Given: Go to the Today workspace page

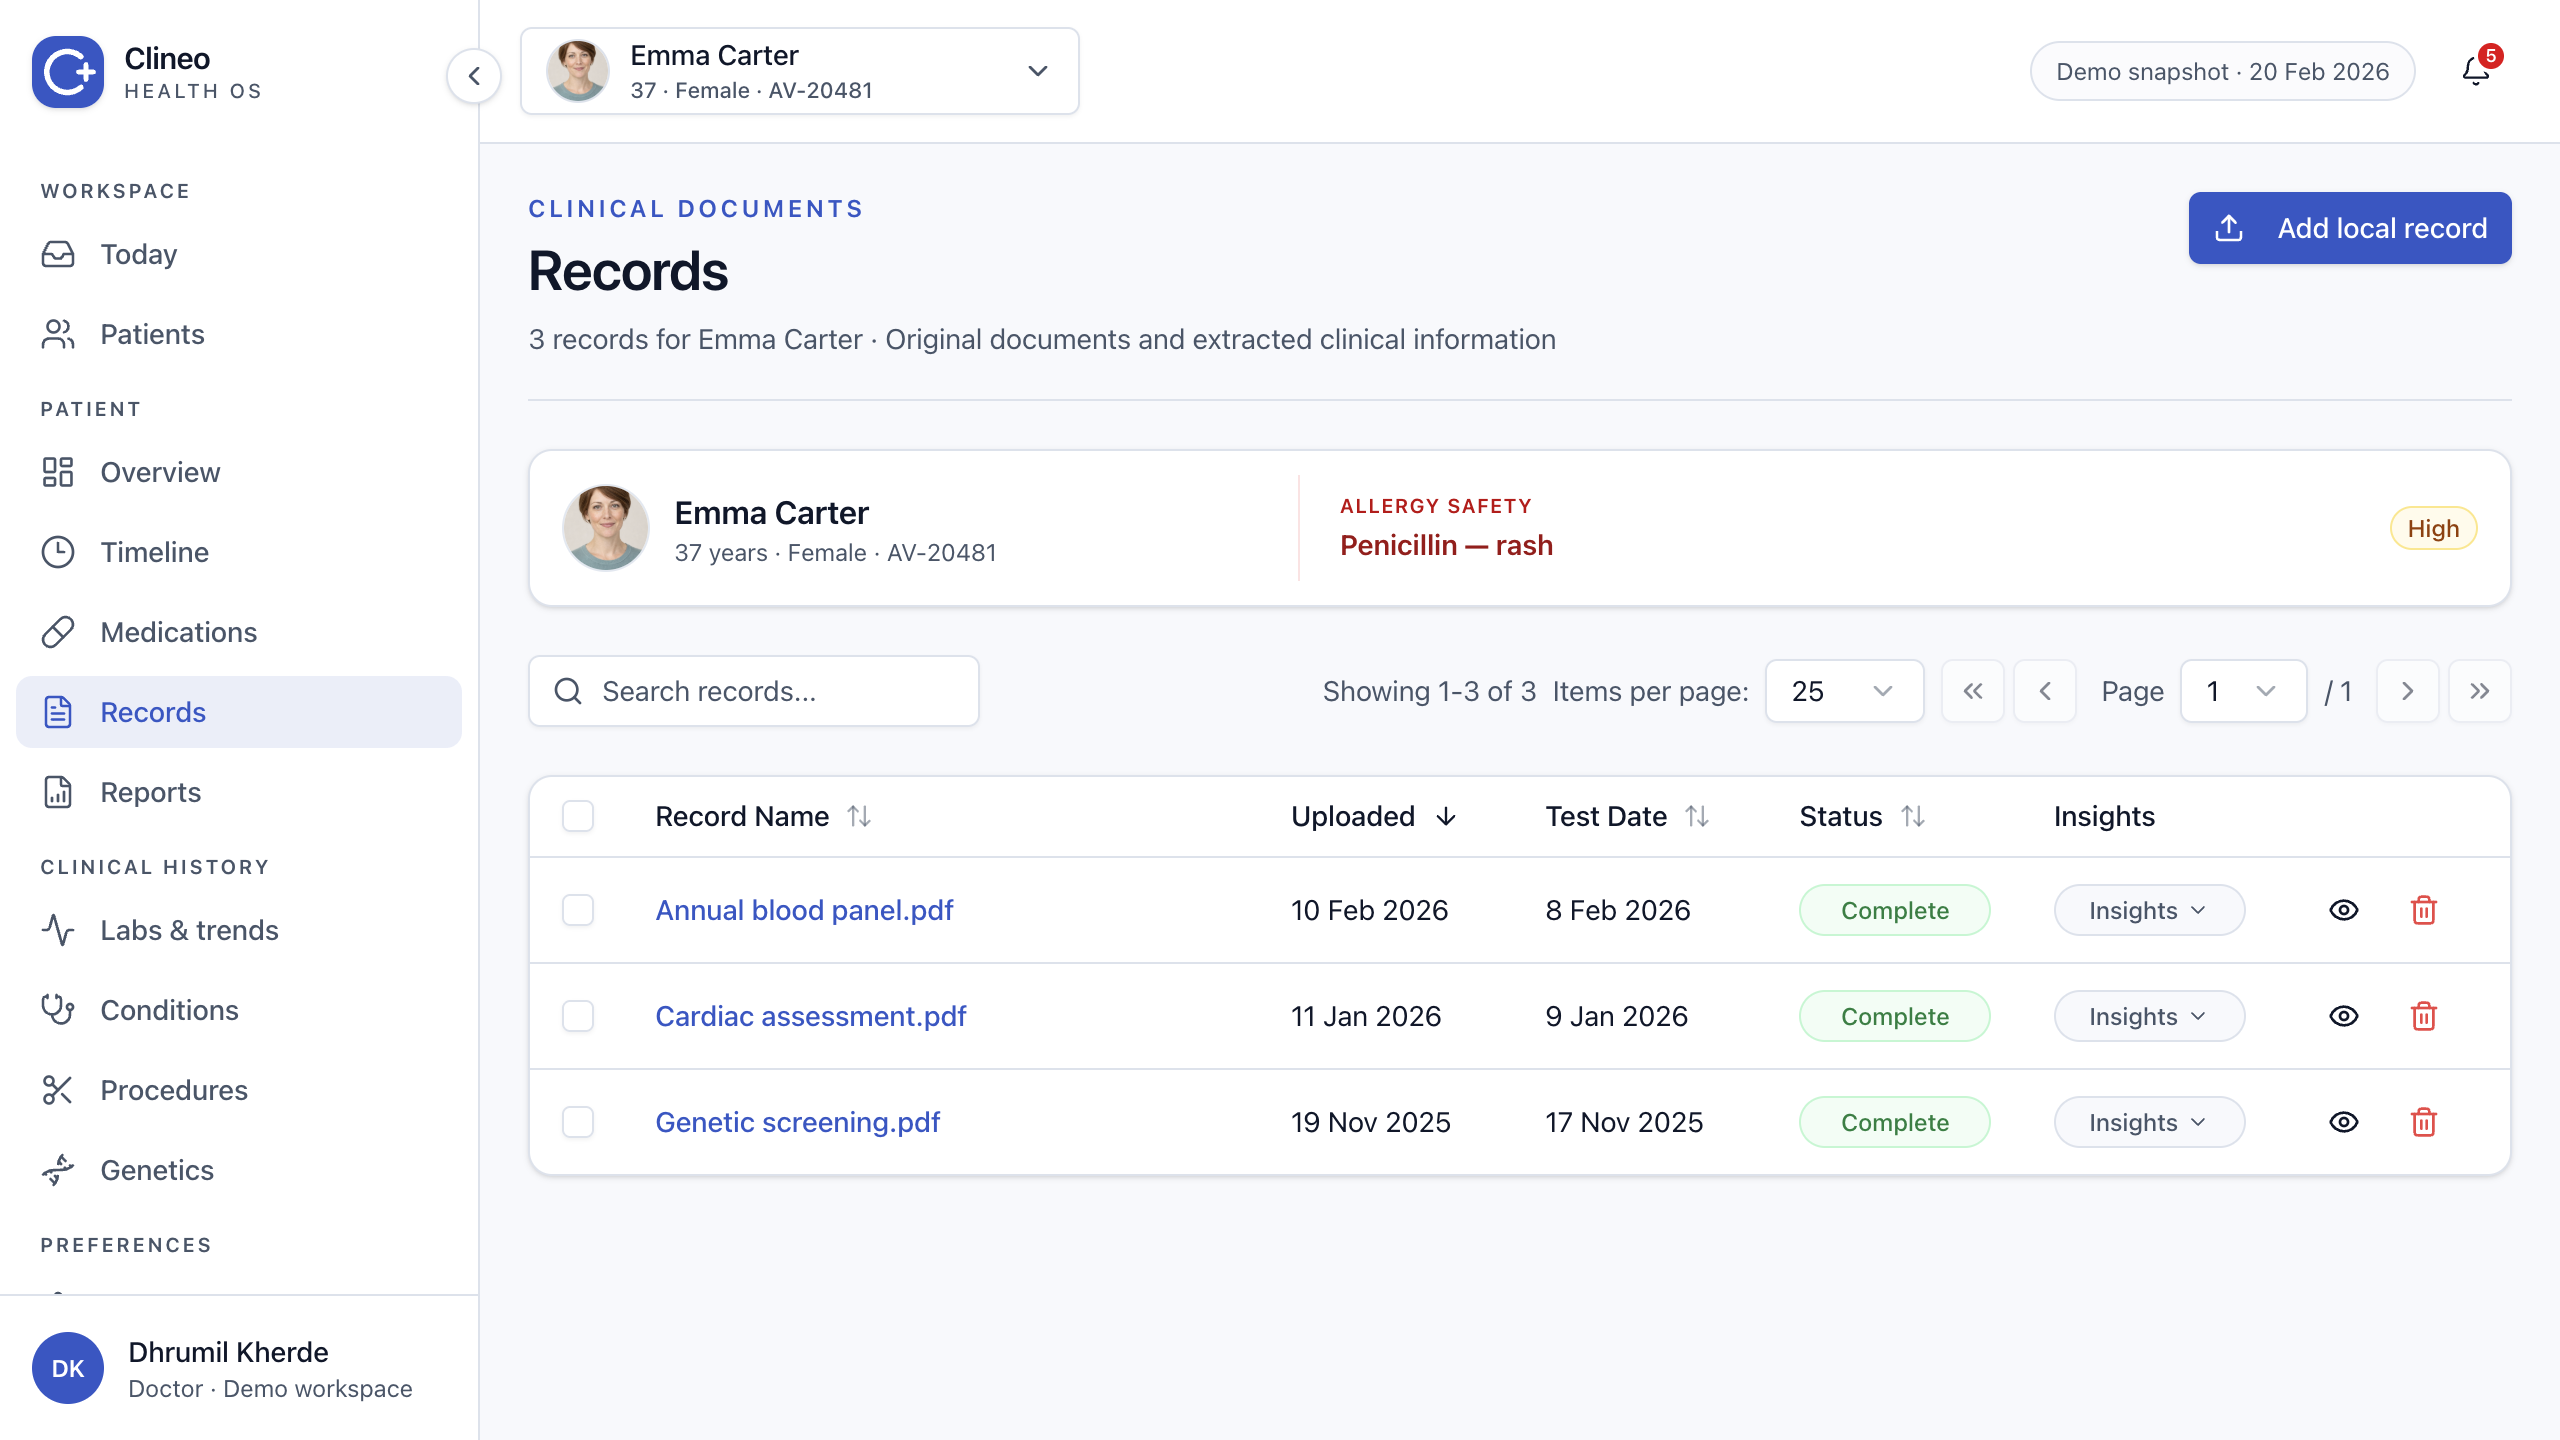Looking at the screenshot, I should tap(239, 254).
